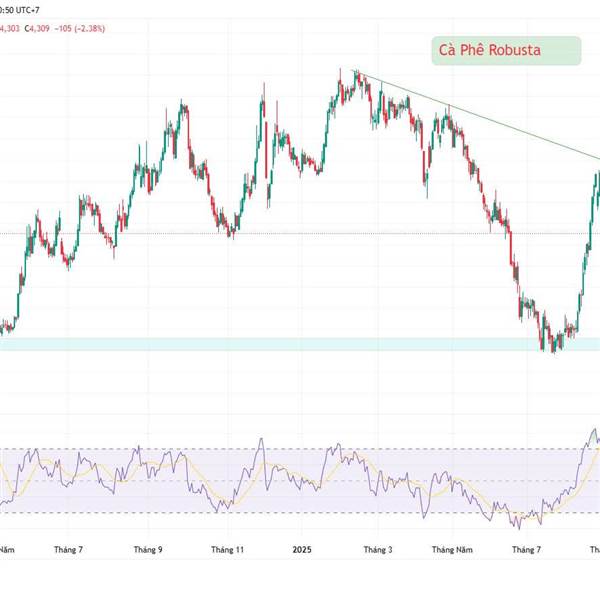
Task: Click the Tháng Năm label right of Tháng 3
Action: (452, 549)
